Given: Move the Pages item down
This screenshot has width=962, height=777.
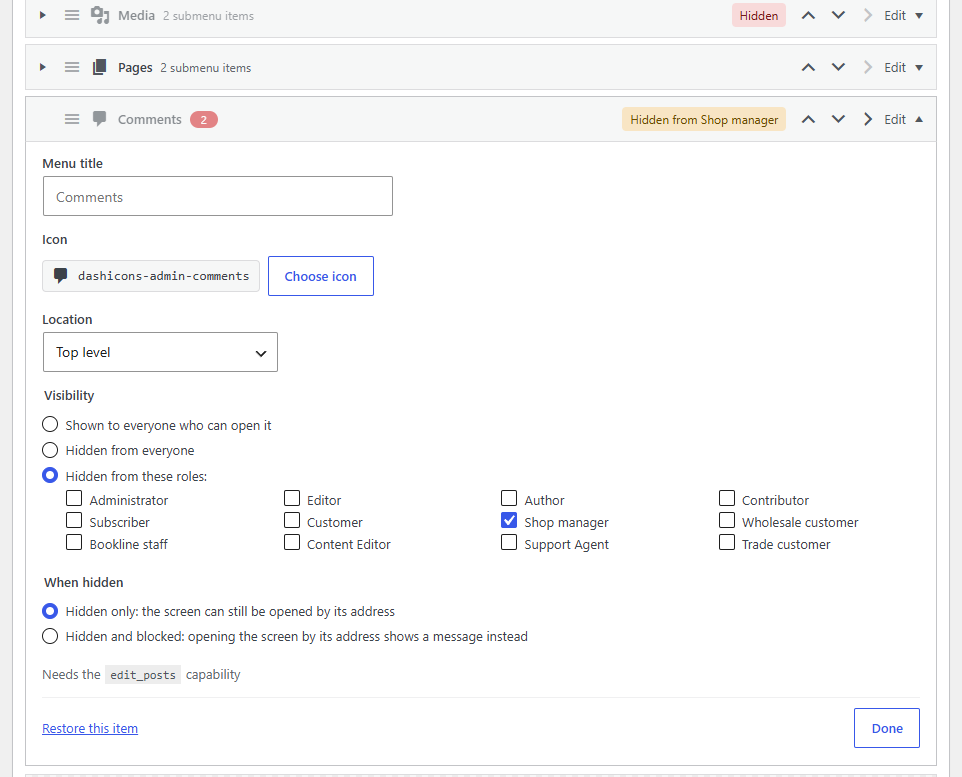Looking at the screenshot, I should point(838,68).
